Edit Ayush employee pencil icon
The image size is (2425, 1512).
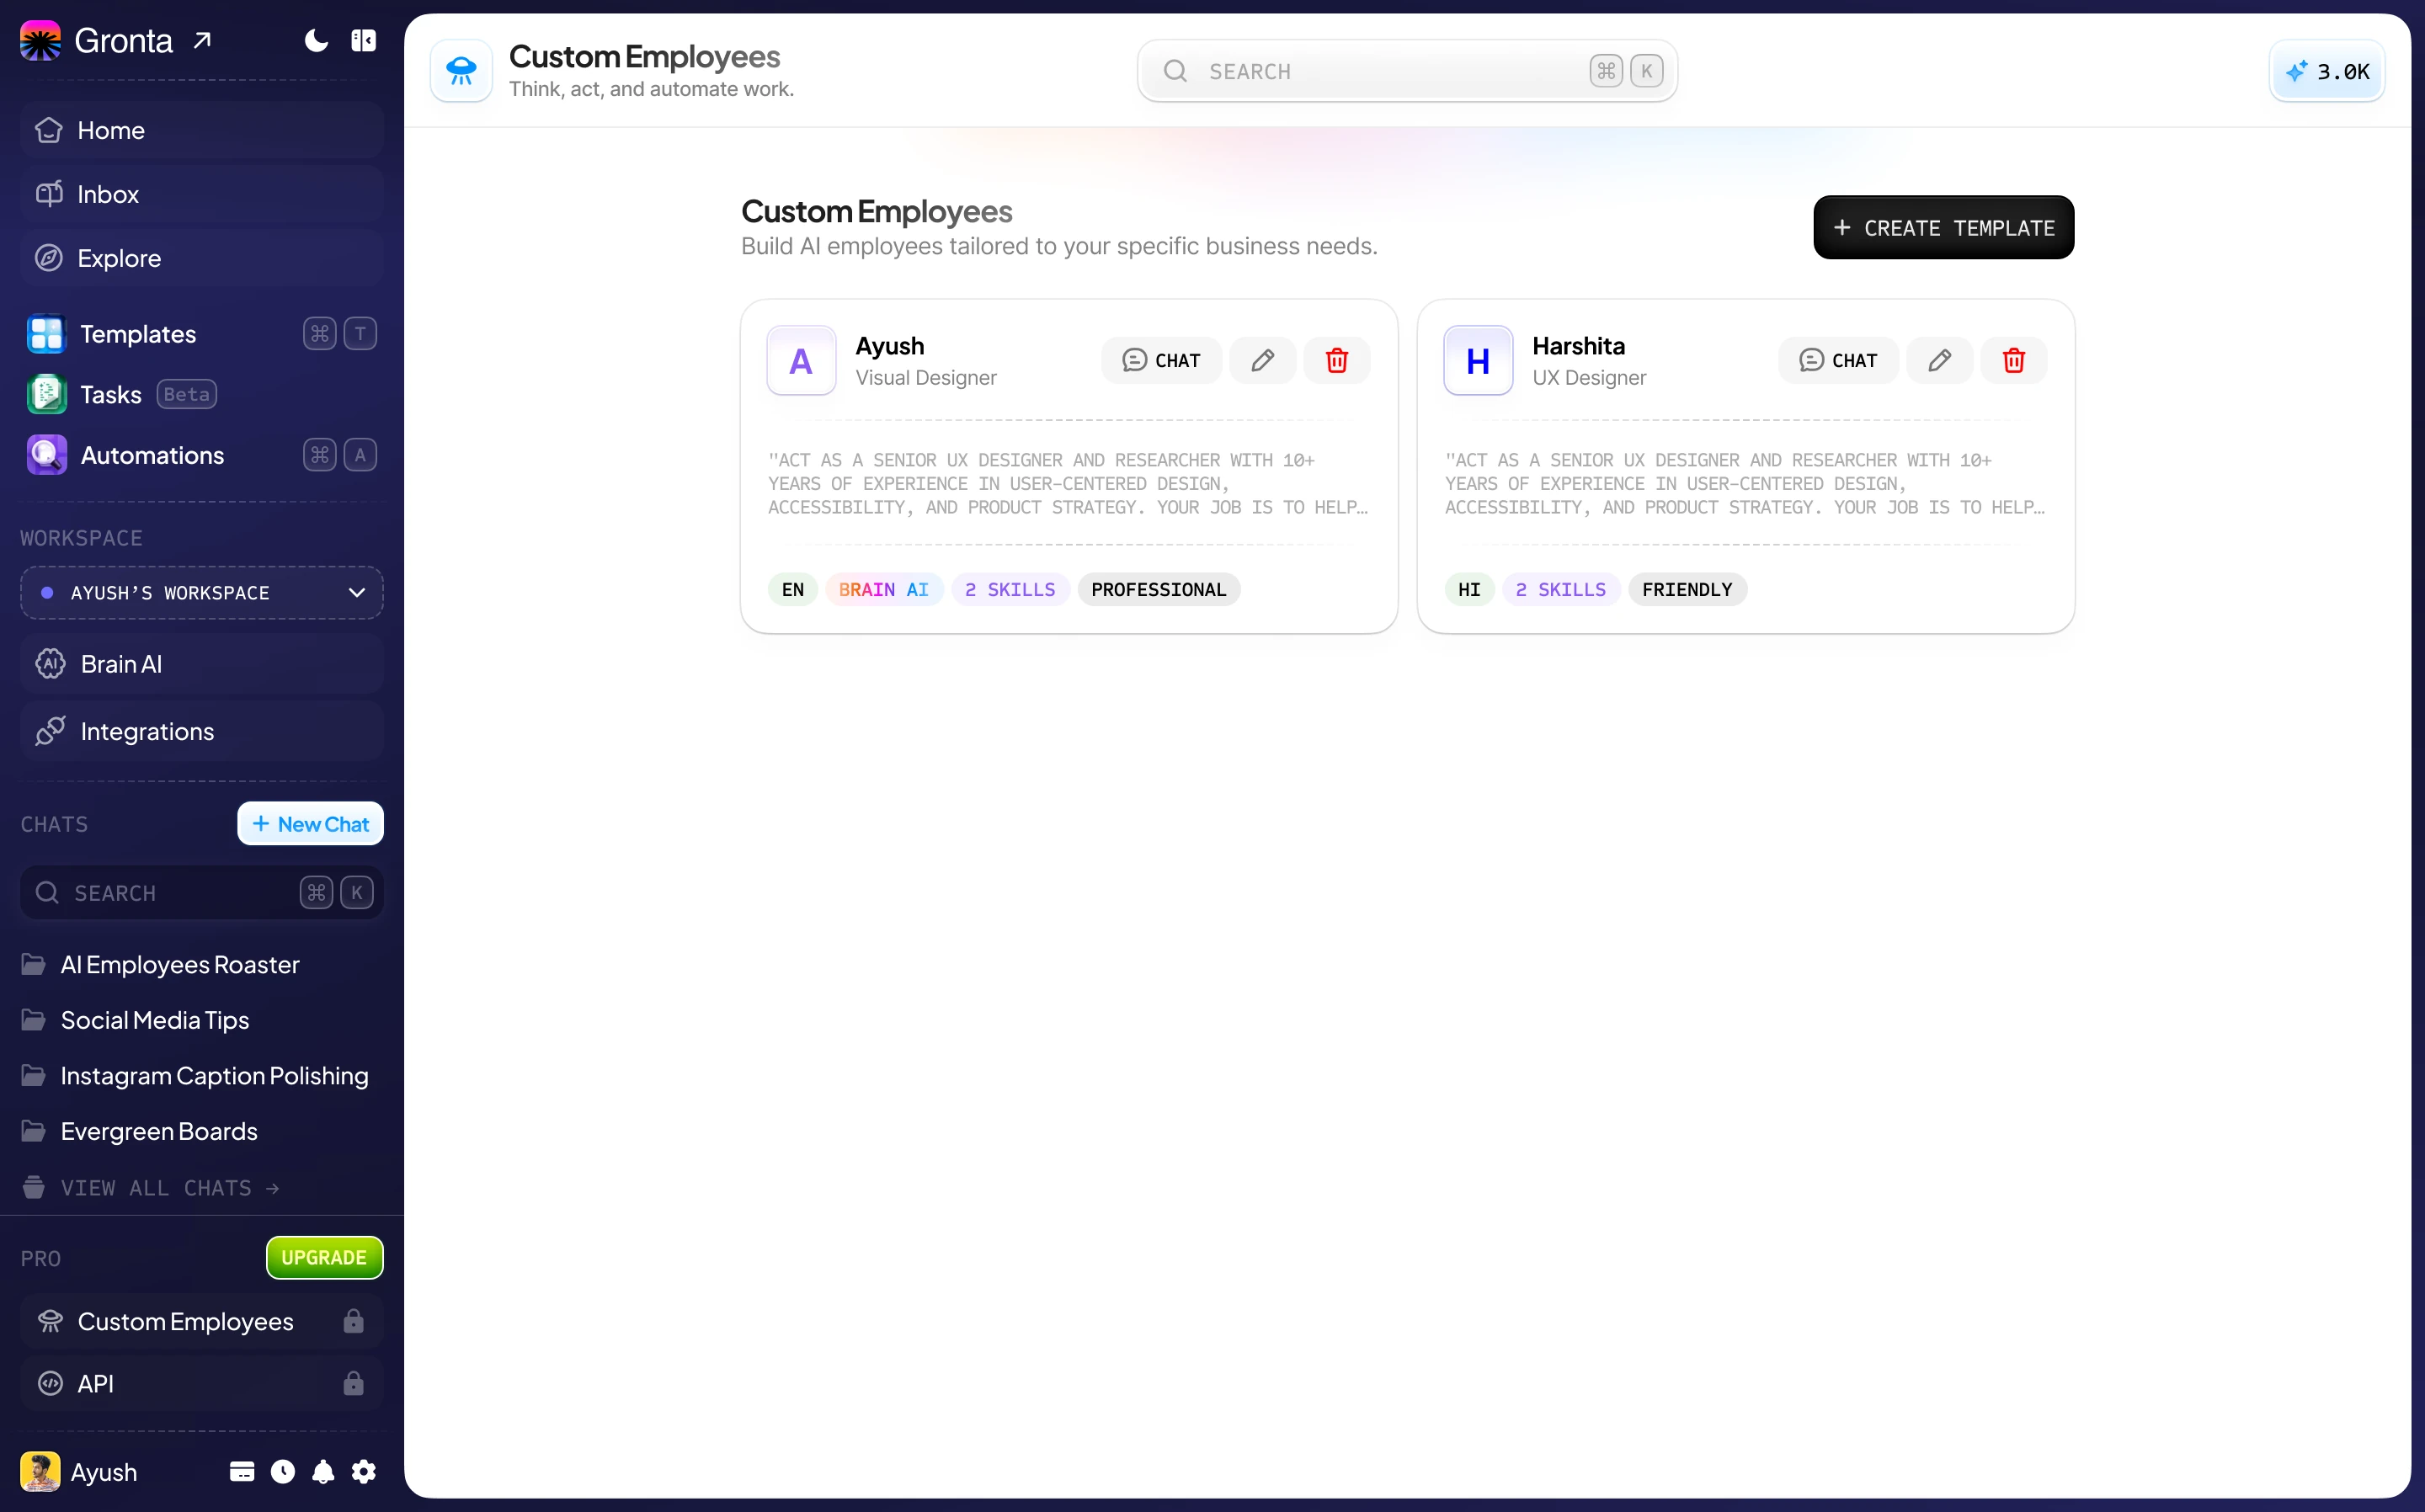pyautogui.click(x=1263, y=360)
